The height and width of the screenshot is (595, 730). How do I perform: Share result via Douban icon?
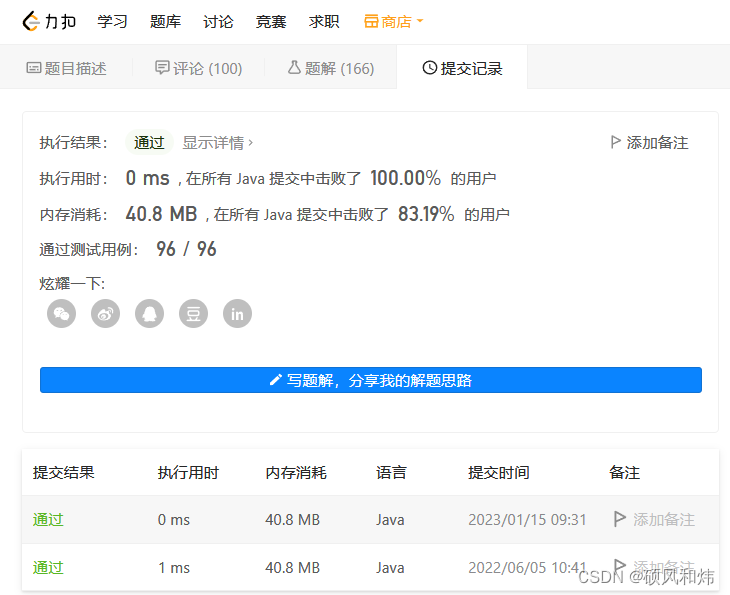[x=193, y=313]
